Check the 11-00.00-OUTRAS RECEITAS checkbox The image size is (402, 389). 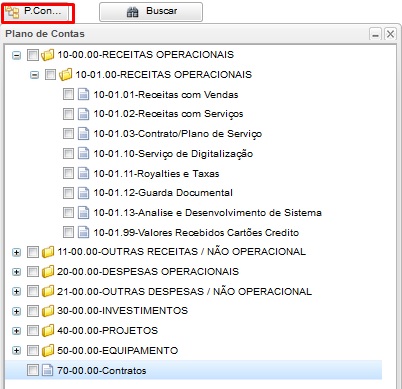point(33,252)
